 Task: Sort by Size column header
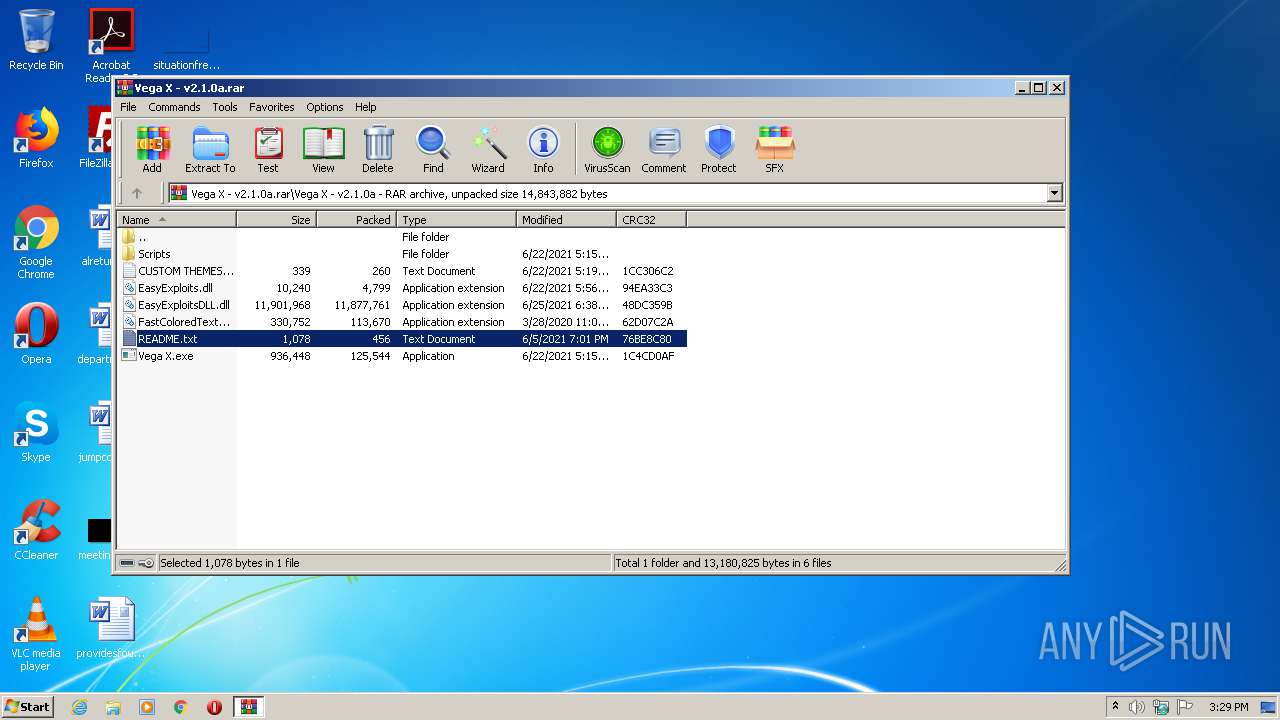[x=277, y=219]
